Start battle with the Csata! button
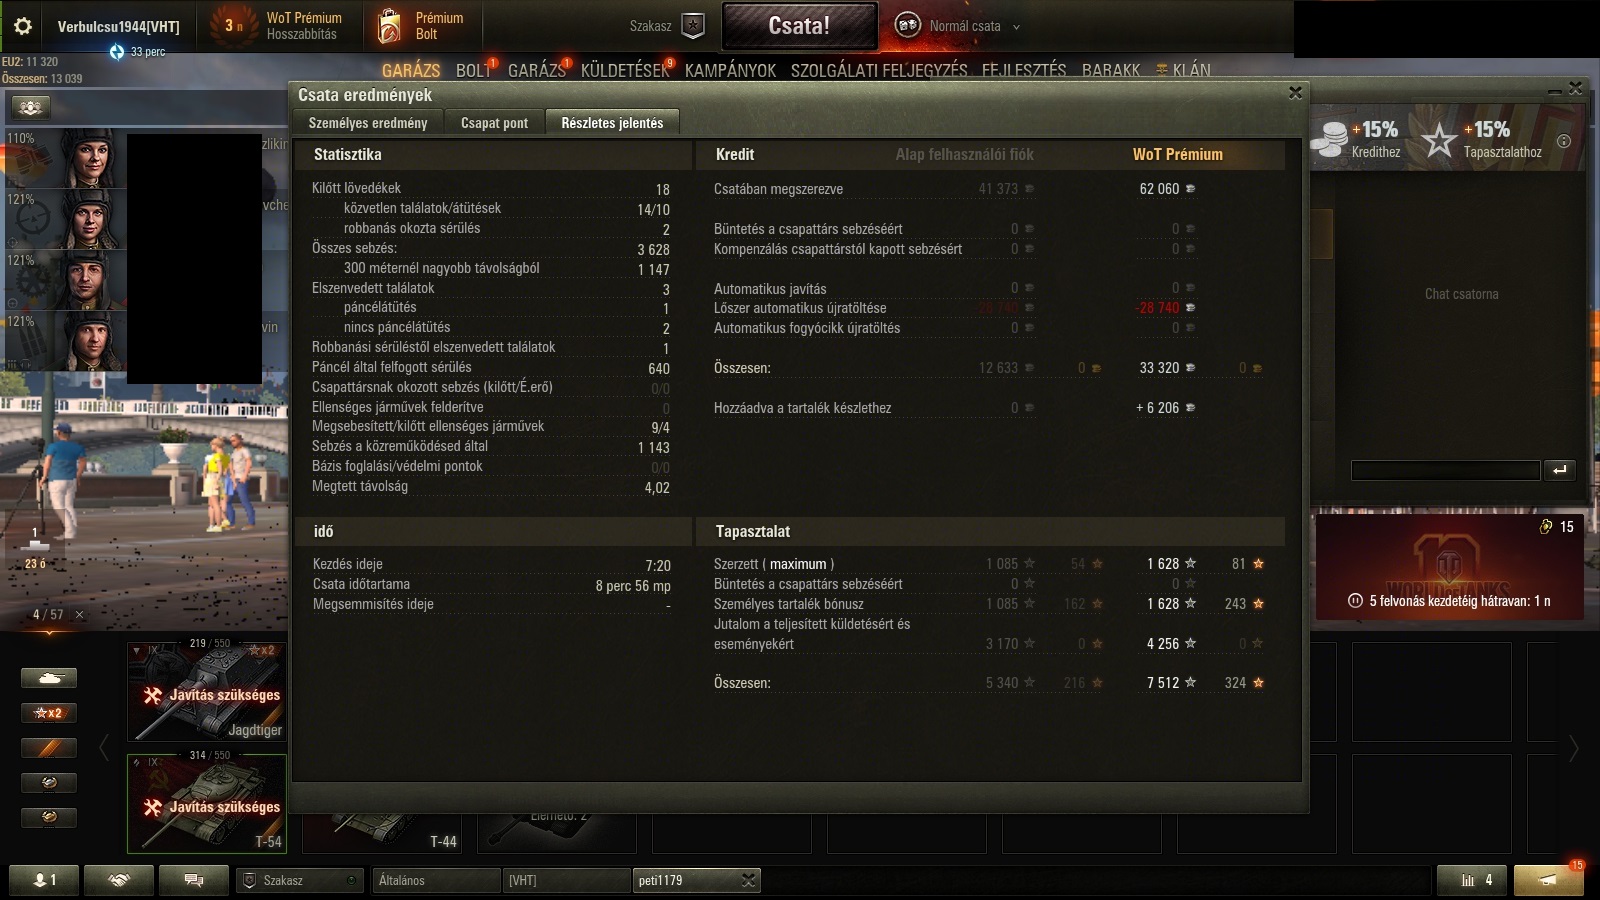The width and height of the screenshot is (1600, 900). tap(799, 26)
